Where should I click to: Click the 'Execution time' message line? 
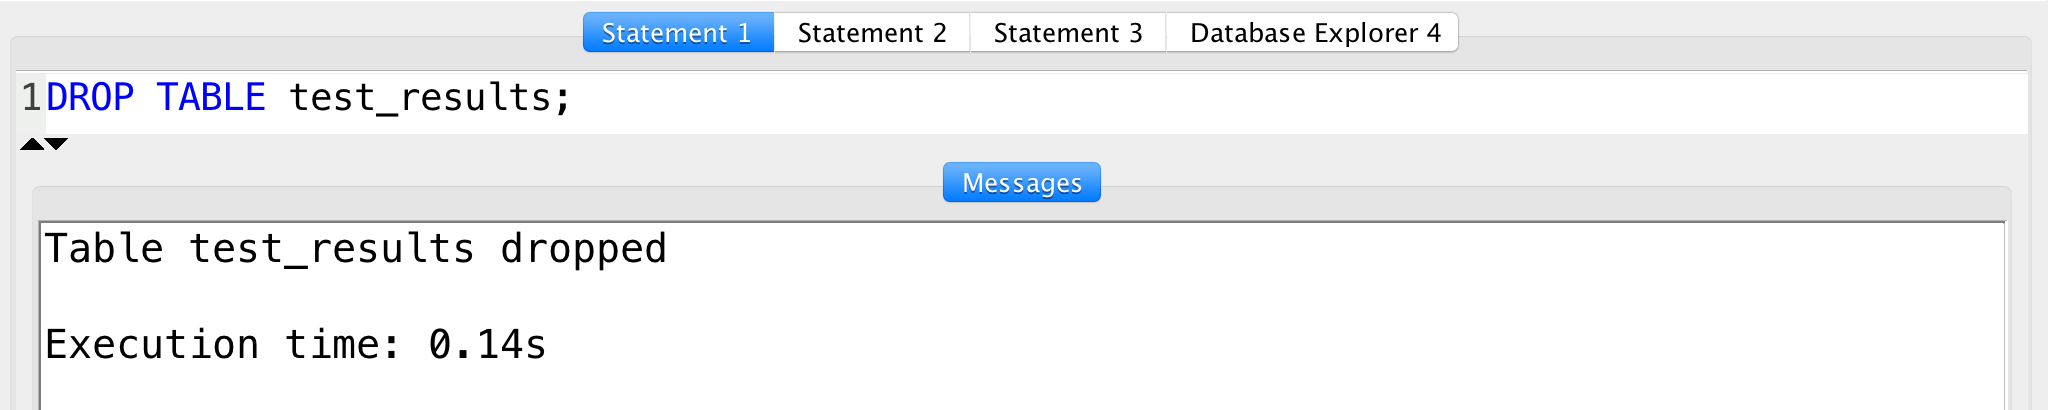coord(296,345)
